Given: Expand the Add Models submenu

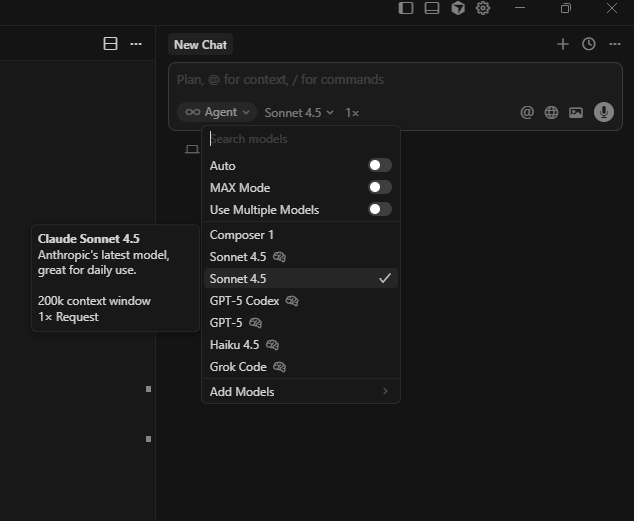Looking at the screenshot, I should (x=301, y=391).
